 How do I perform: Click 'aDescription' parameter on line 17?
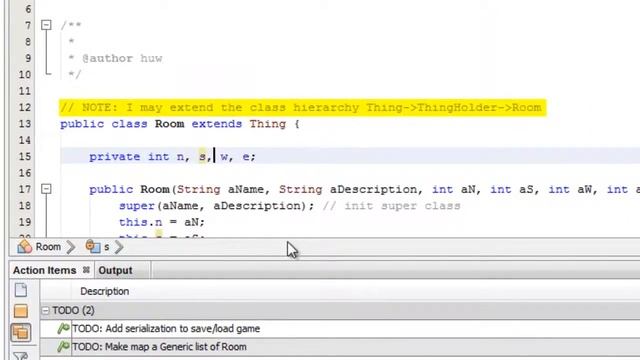pos(373,189)
